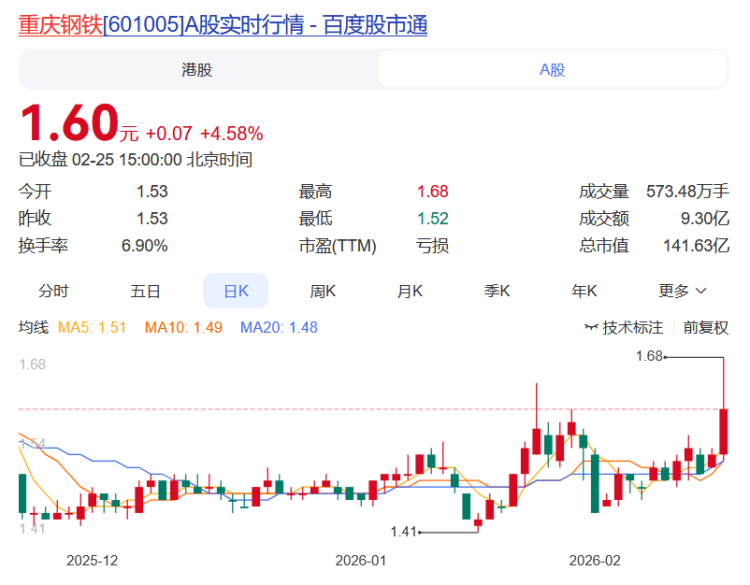The width and height of the screenshot is (750, 585).
Task: Click the MA20: 1.48 indicator label
Action: point(279,328)
